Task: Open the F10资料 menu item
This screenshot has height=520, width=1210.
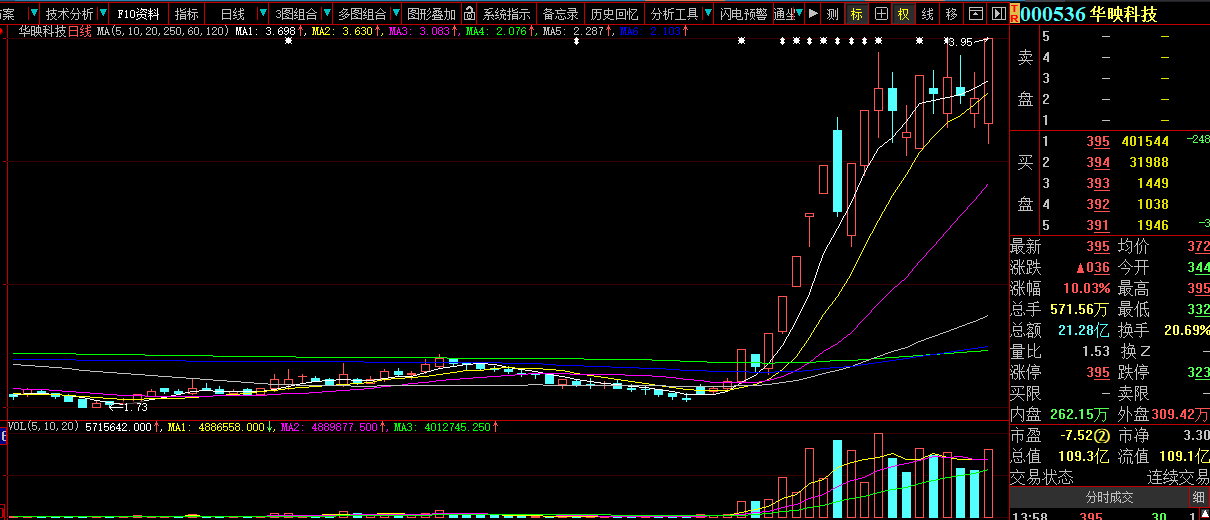Action: click(137, 14)
